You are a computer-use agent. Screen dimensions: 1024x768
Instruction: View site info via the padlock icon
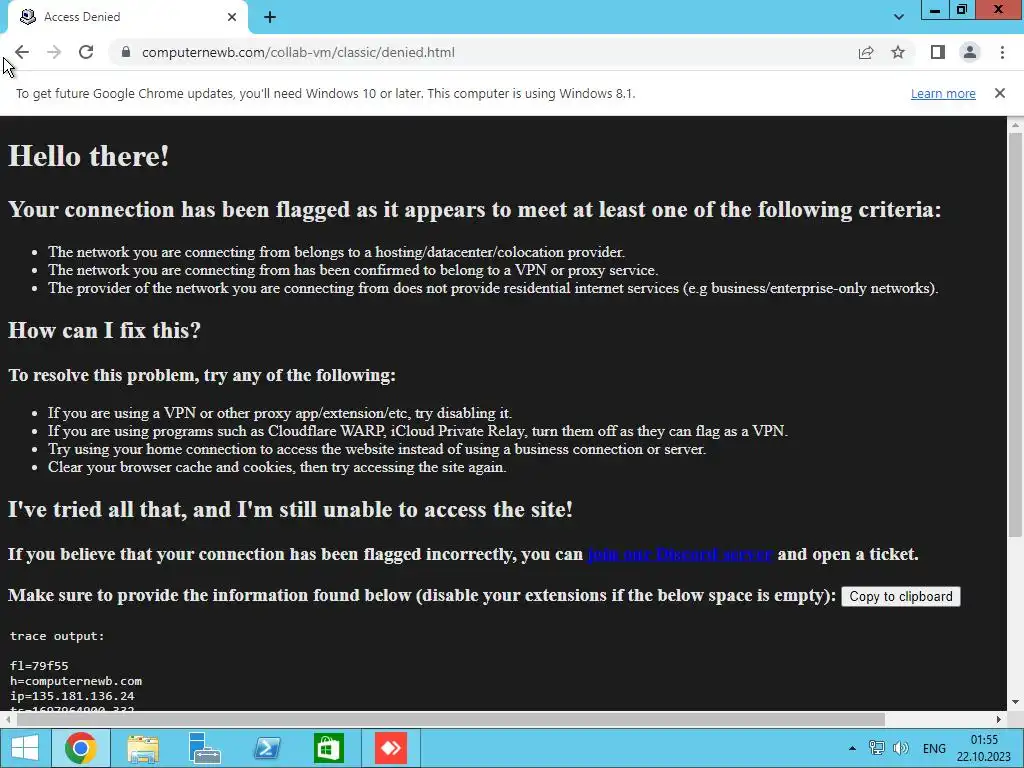click(126, 52)
